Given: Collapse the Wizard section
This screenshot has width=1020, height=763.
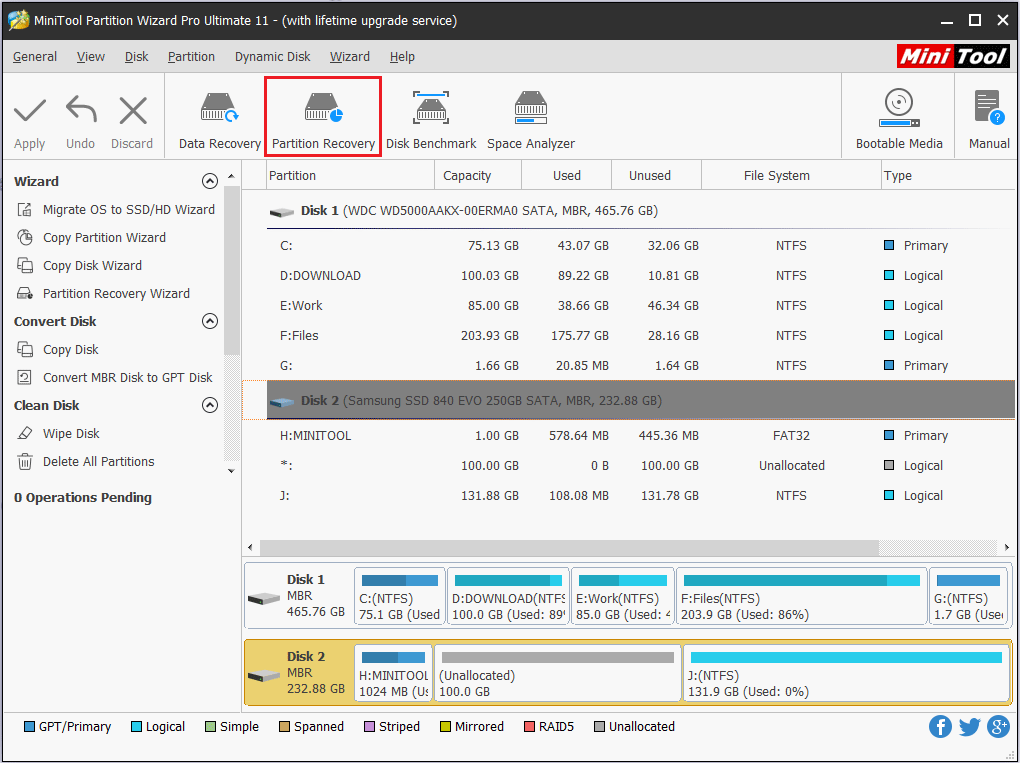Looking at the screenshot, I should (x=209, y=181).
